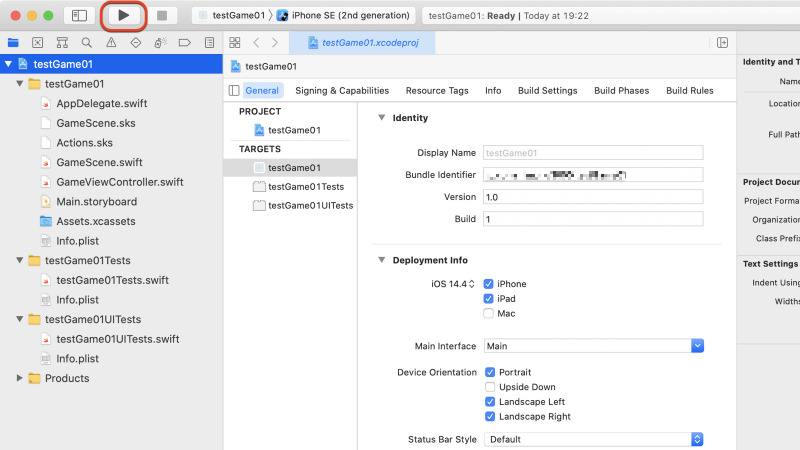Hide the project and targets list
This screenshot has width=800, height=450.
(x=234, y=91)
